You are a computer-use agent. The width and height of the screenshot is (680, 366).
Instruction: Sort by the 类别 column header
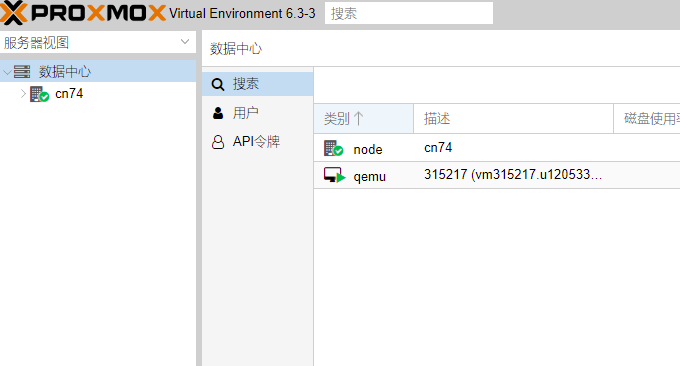point(363,118)
